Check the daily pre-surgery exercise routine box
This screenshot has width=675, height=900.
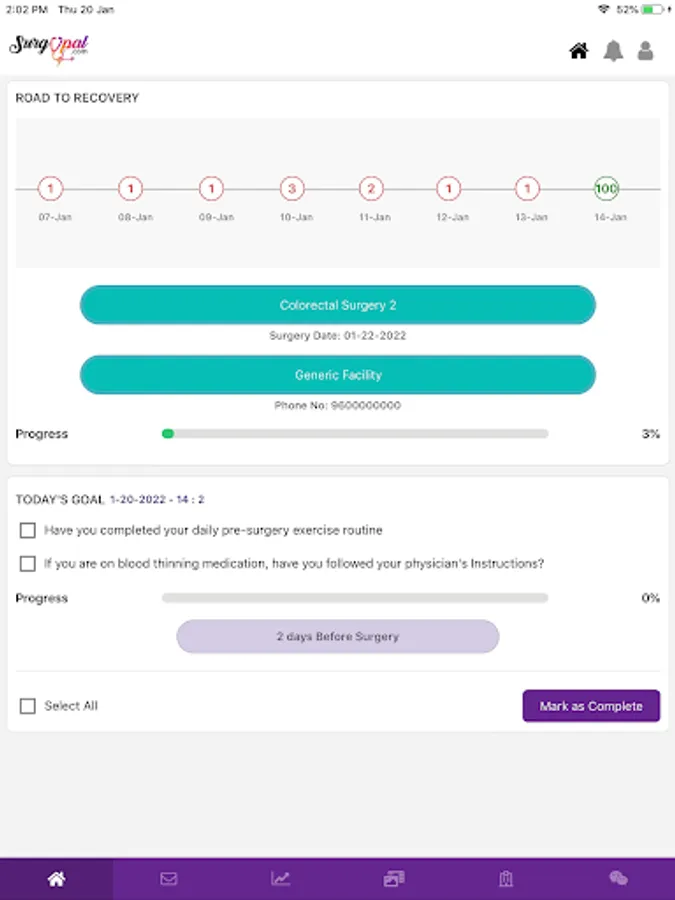pos(28,530)
